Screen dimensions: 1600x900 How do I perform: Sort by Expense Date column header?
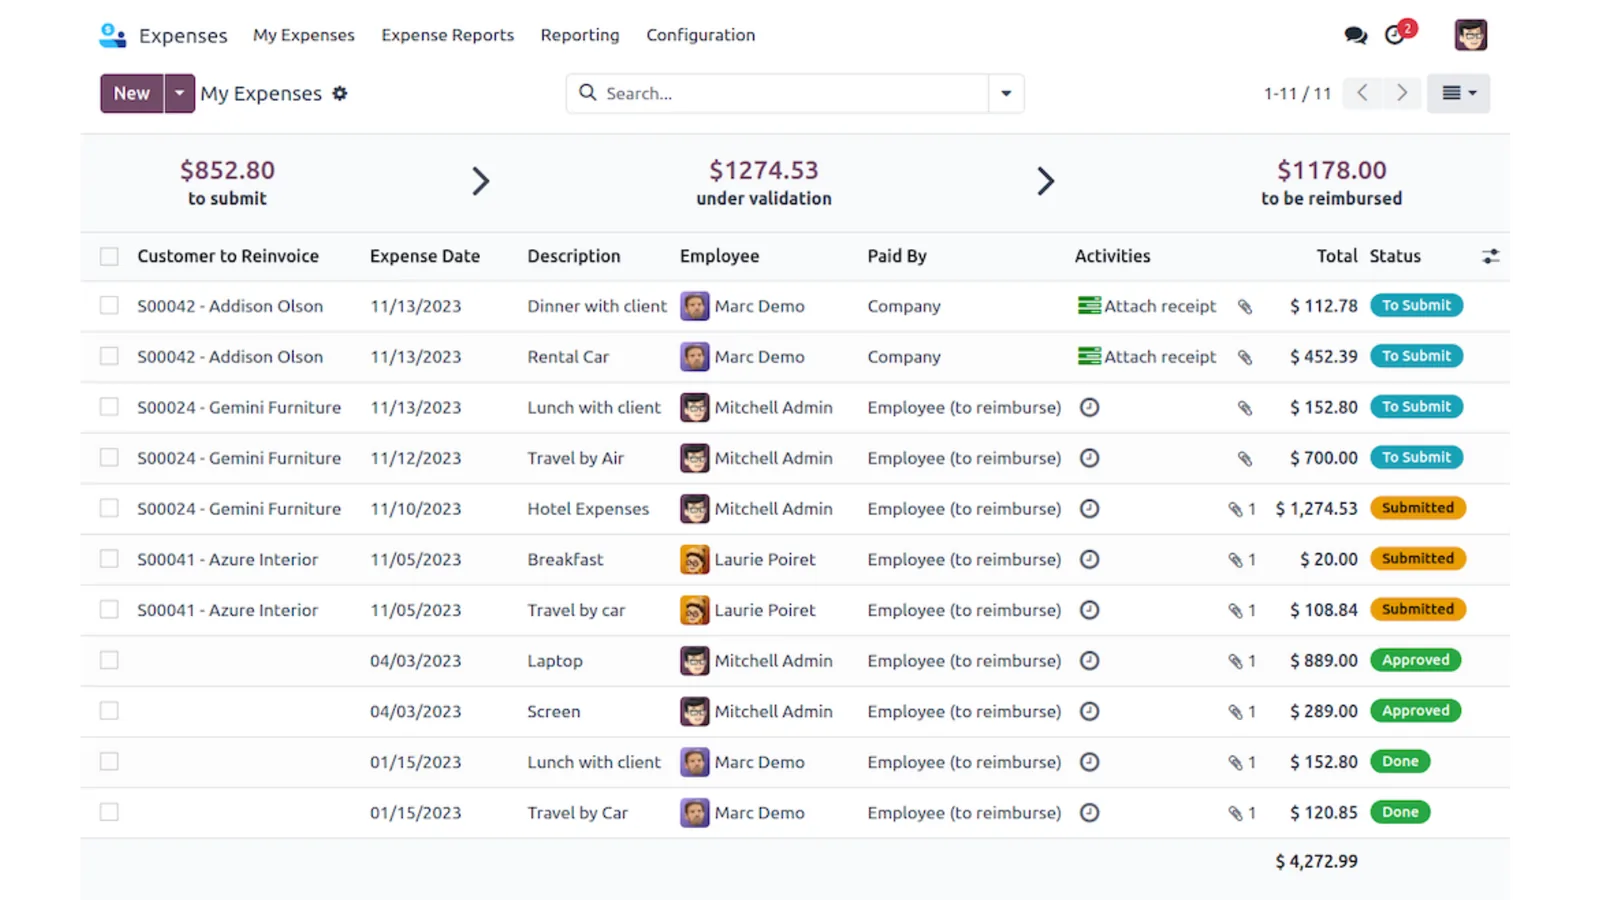pos(425,256)
